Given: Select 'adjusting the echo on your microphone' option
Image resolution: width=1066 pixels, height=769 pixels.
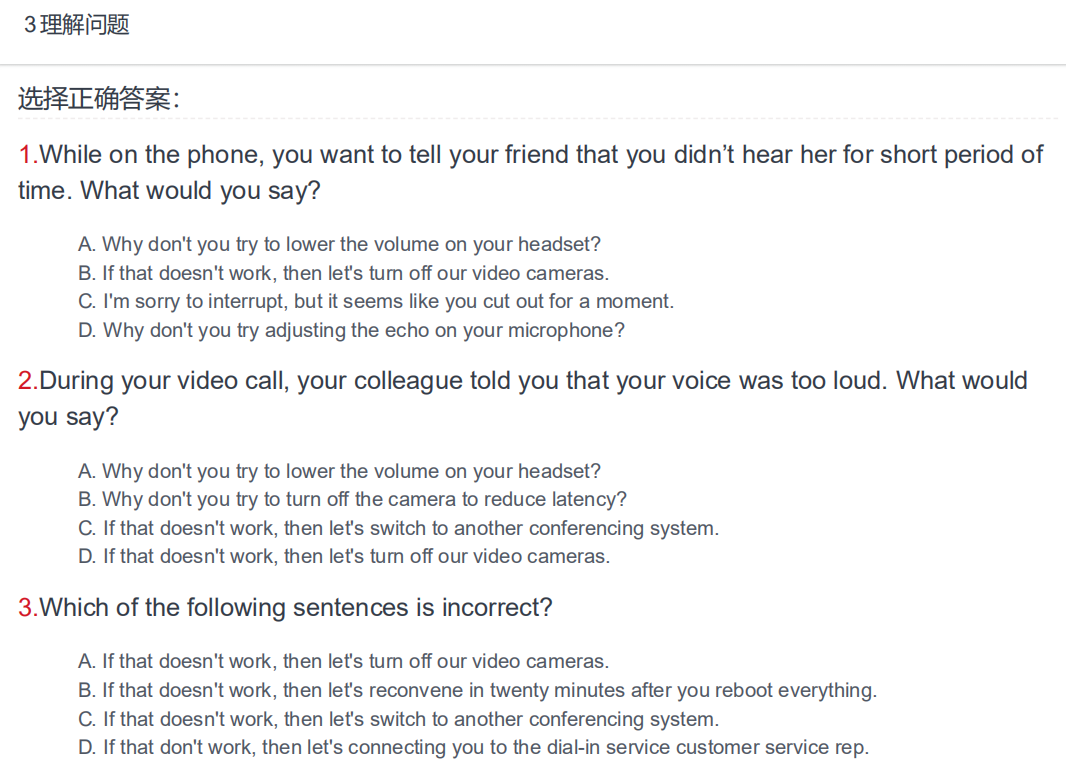Looking at the screenshot, I should tap(351, 330).
